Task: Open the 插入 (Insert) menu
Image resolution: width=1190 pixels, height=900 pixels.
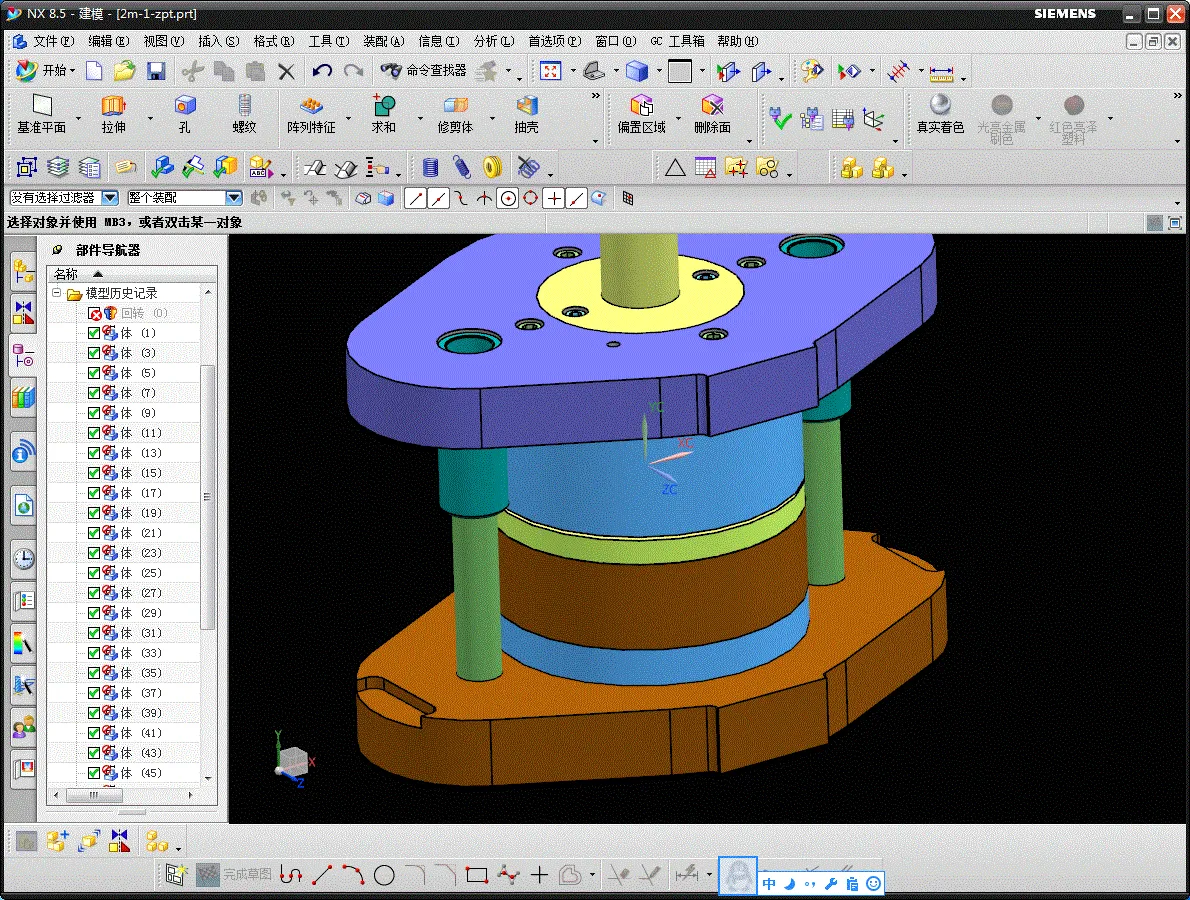Action: 218,41
